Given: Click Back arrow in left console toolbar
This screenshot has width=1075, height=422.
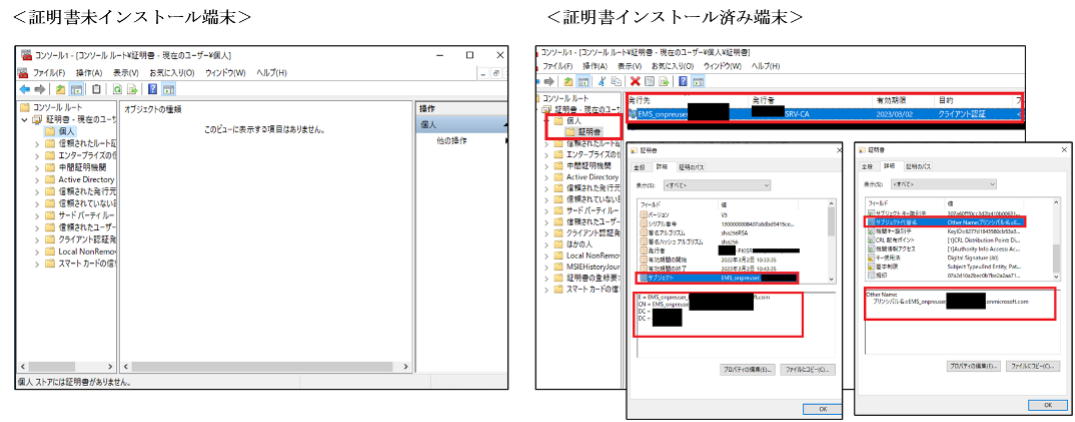Looking at the screenshot, I should point(25,89).
